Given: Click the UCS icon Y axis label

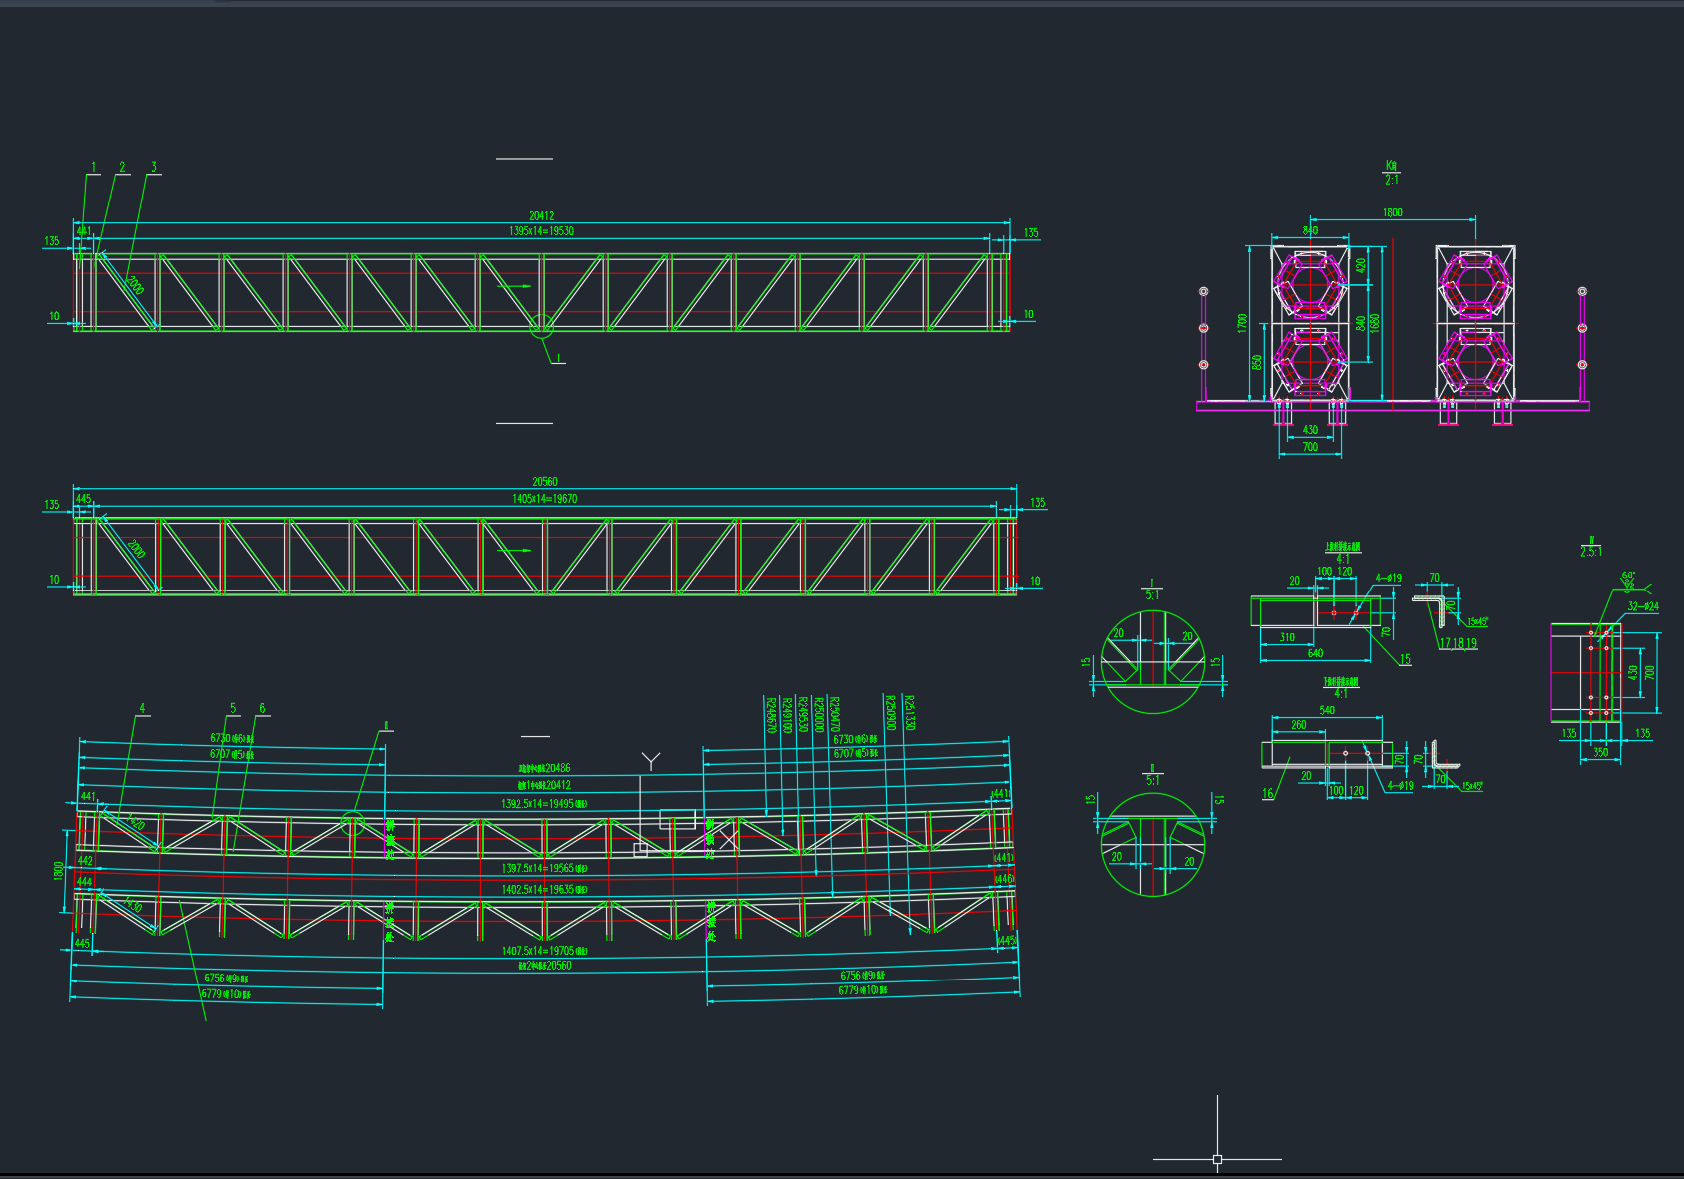Looking at the screenshot, I should (x=651, y=762).
